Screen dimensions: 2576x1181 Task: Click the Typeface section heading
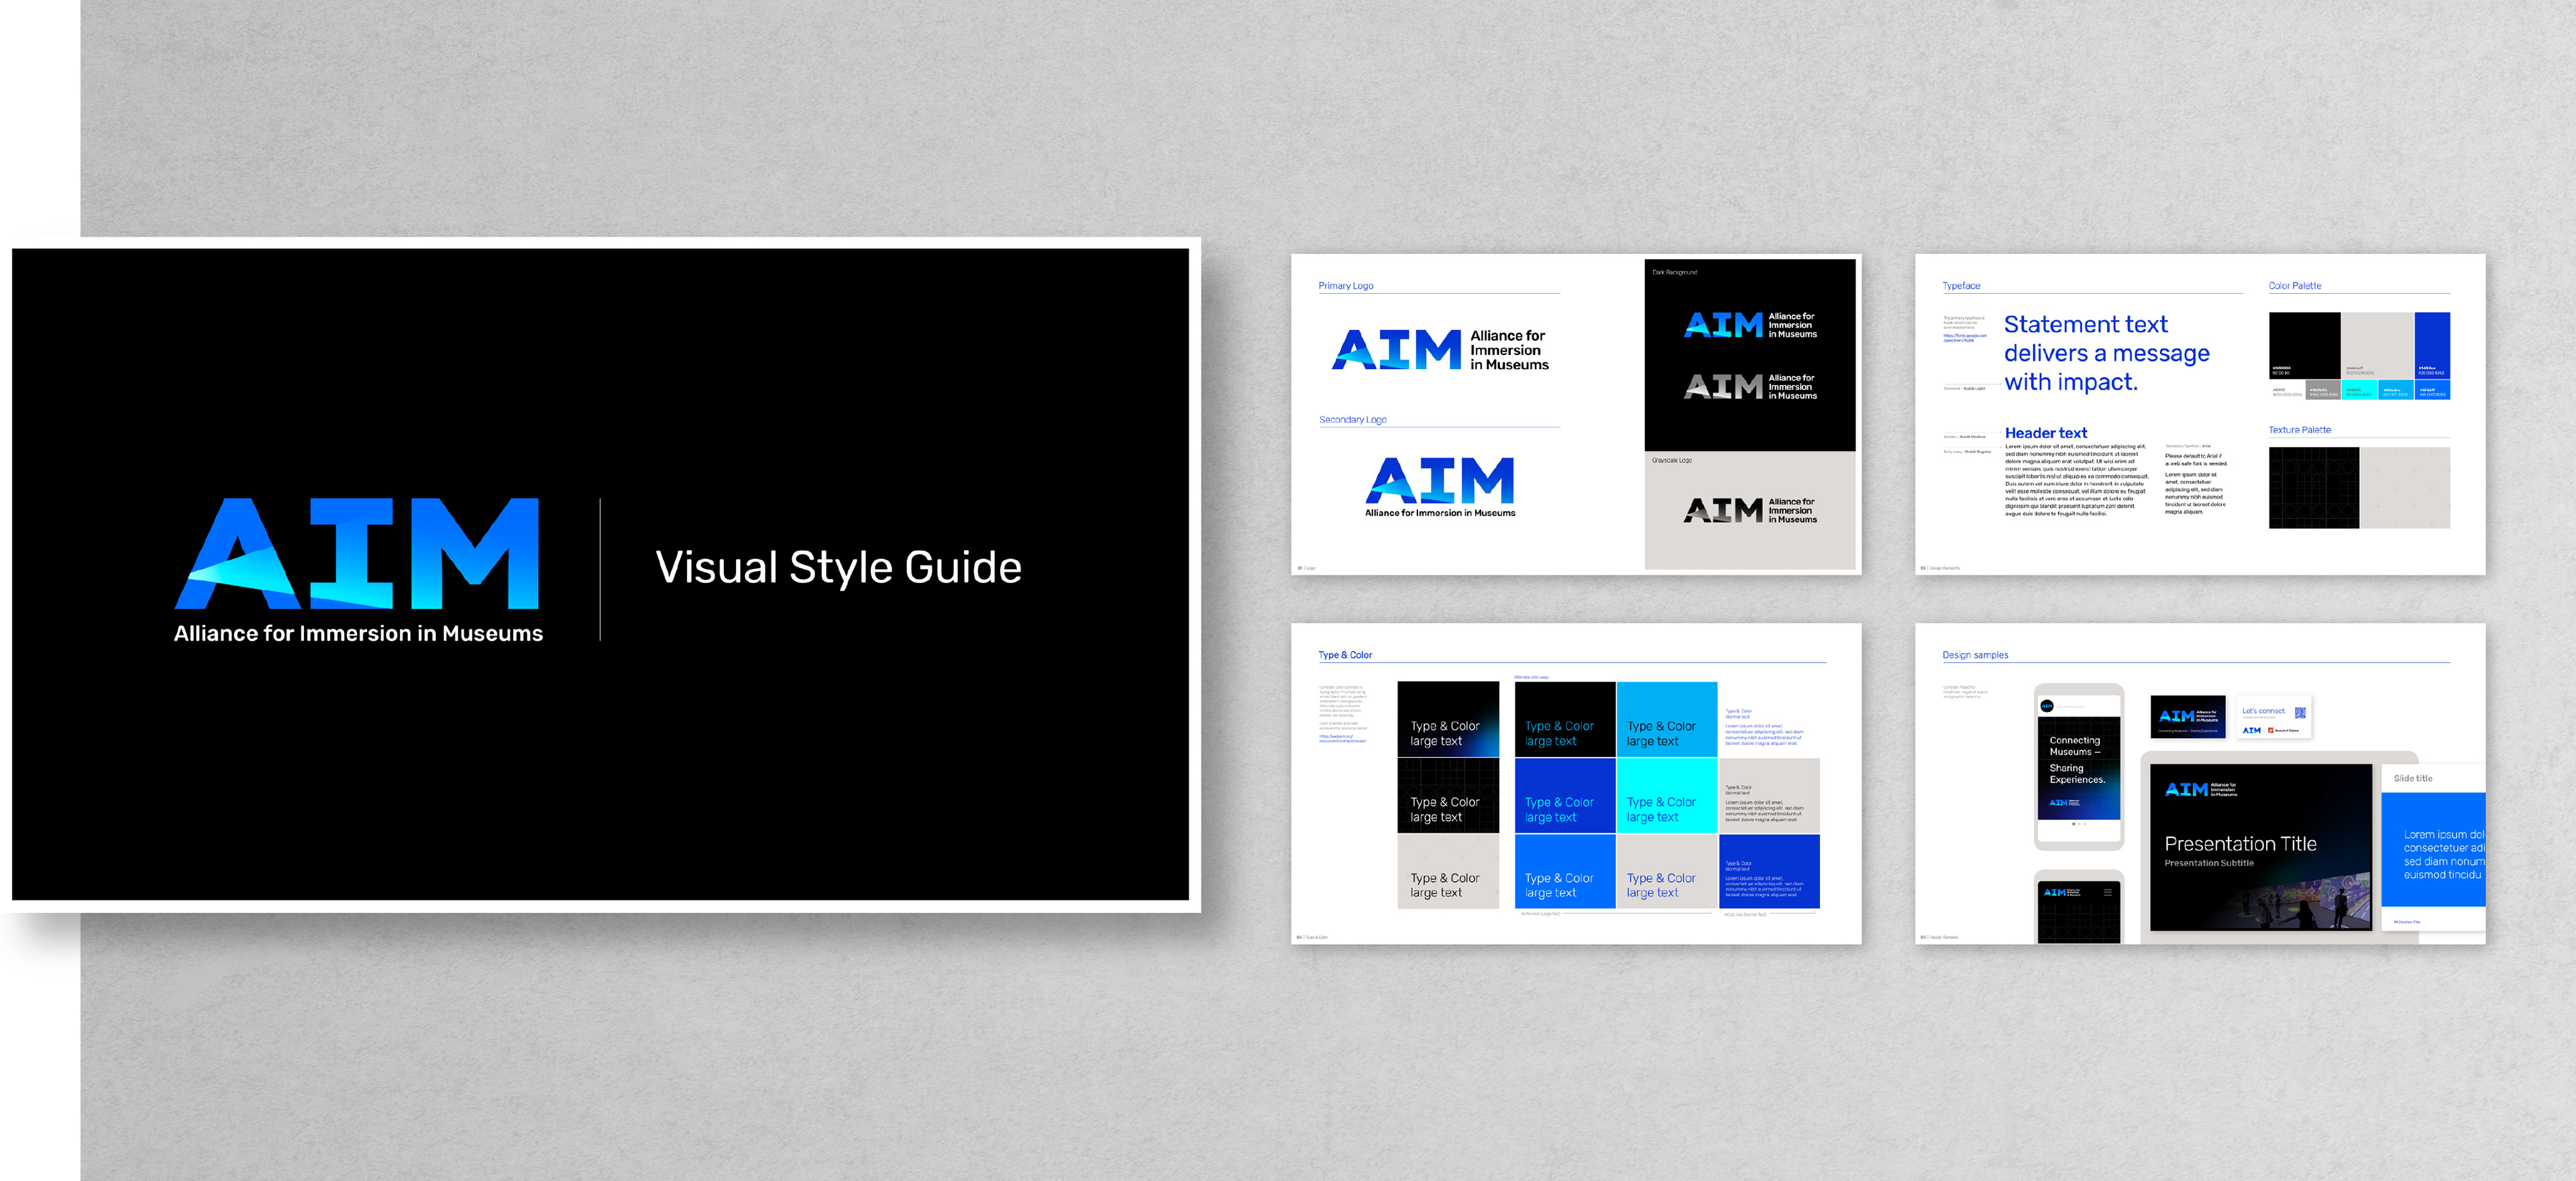pos(1961,286)
